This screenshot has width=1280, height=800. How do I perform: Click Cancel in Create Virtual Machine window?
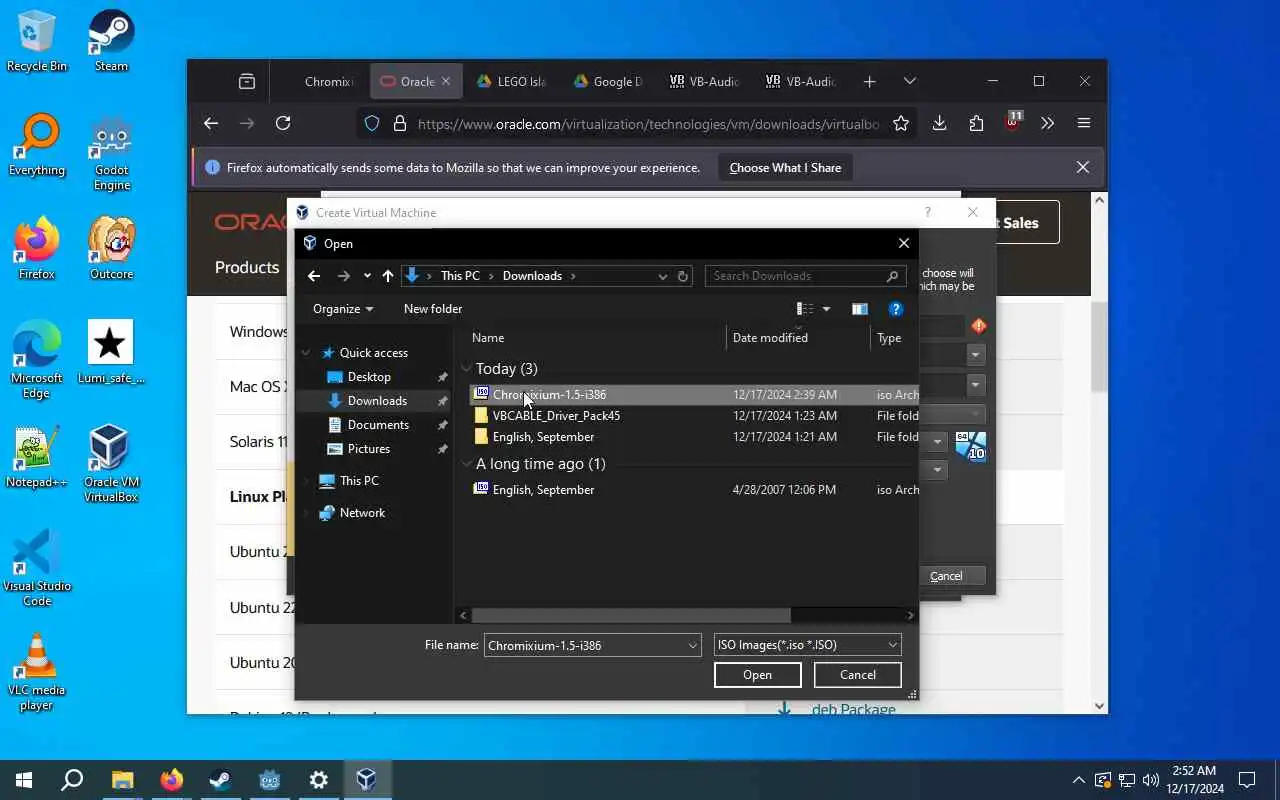click(945, 576)
